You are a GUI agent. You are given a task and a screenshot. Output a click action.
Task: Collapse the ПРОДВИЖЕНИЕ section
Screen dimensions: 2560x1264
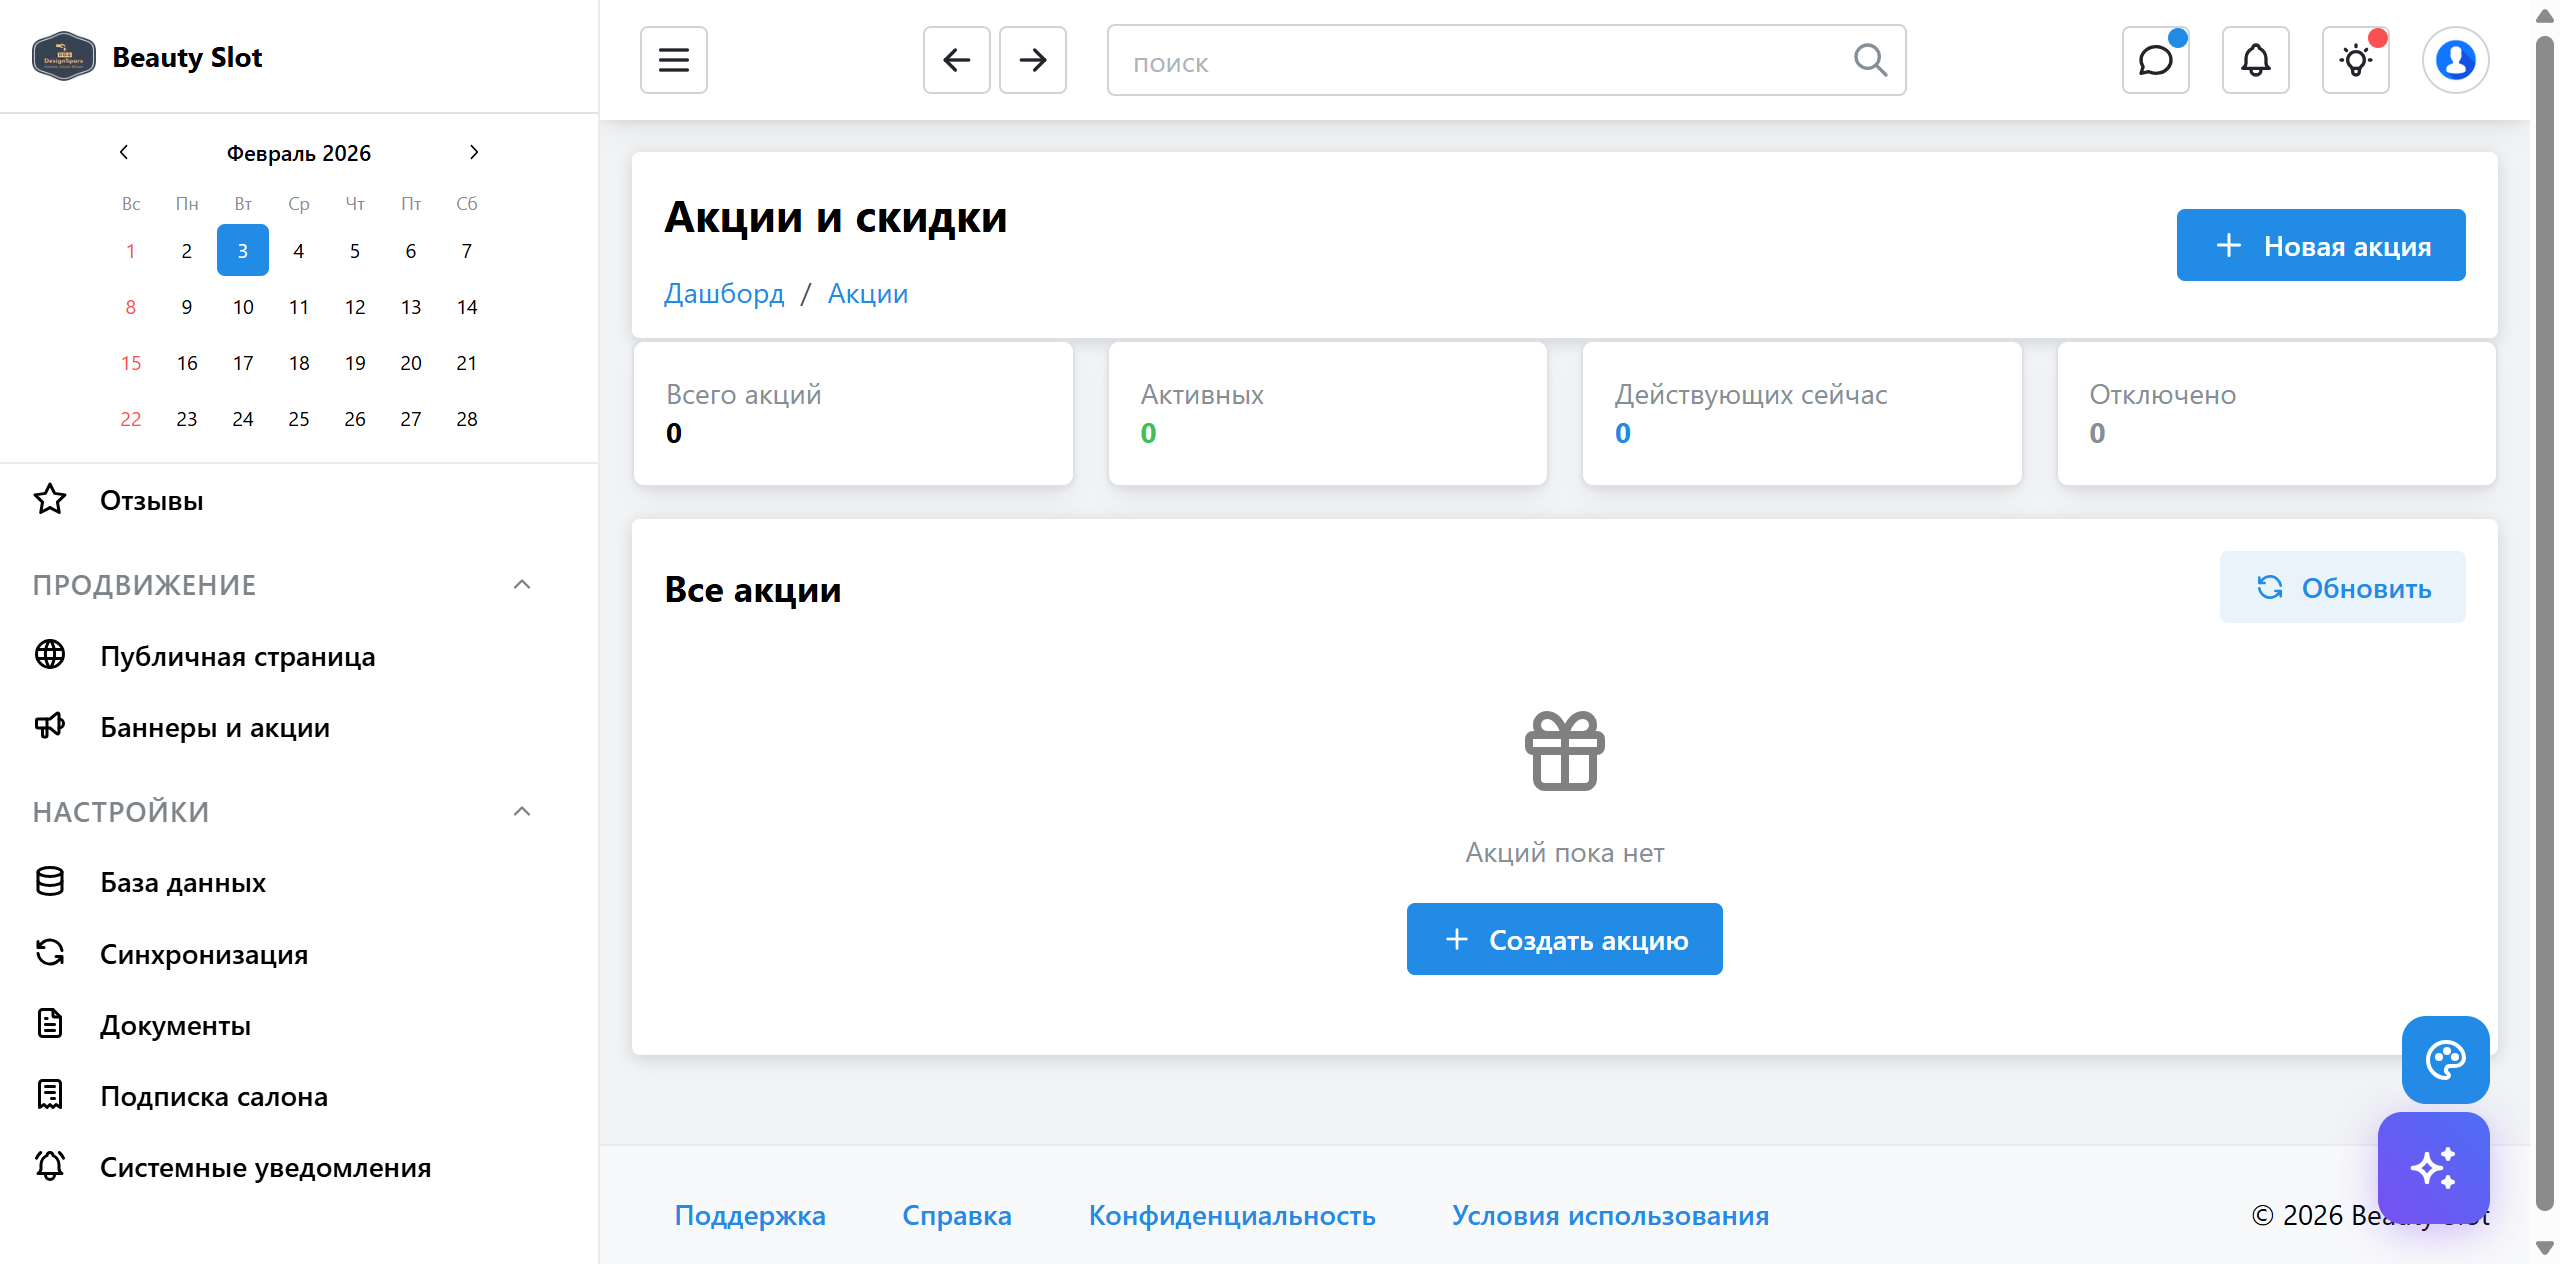(522, 585)
